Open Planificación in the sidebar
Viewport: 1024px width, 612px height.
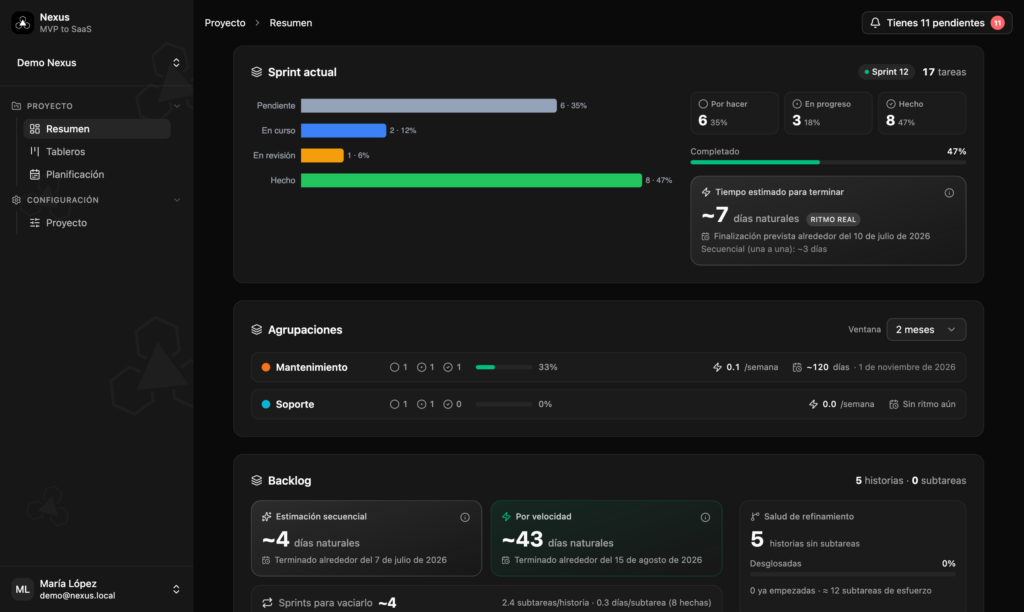(x=97, y=174)
